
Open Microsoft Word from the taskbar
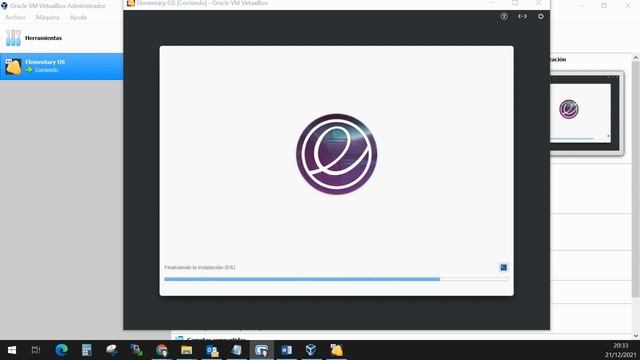pos(287,350)
